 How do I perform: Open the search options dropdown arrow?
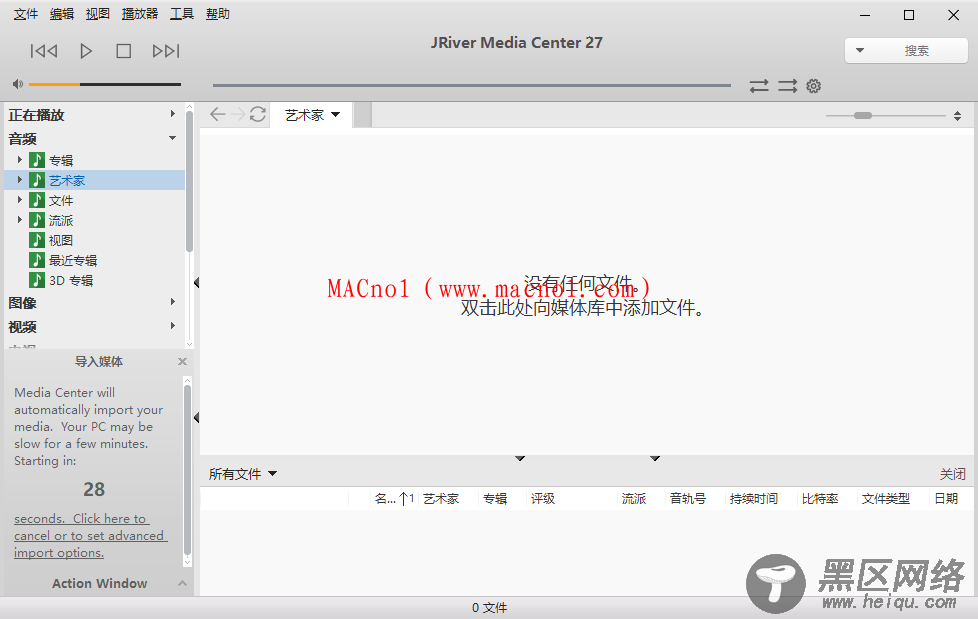(859, 51)
